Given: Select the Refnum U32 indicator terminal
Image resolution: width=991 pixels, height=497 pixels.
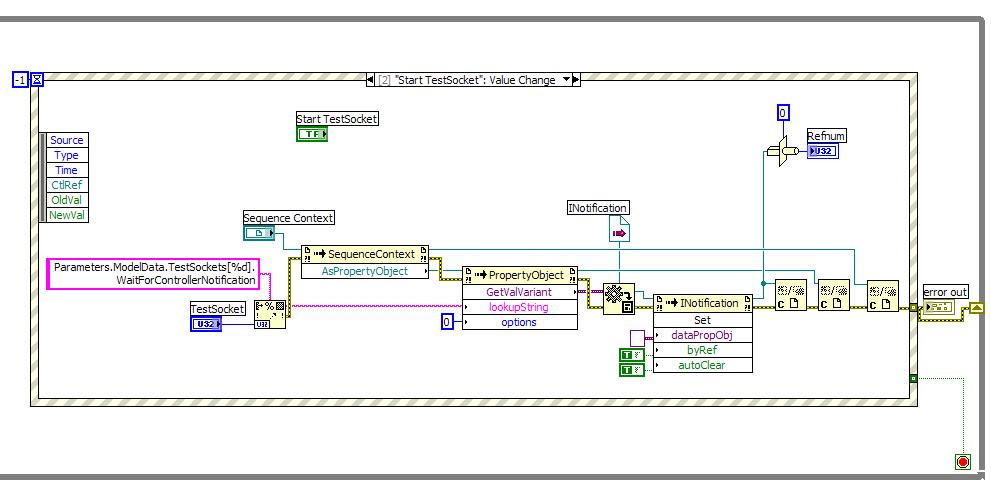Looking at the screenshot, I should (823, 151).
